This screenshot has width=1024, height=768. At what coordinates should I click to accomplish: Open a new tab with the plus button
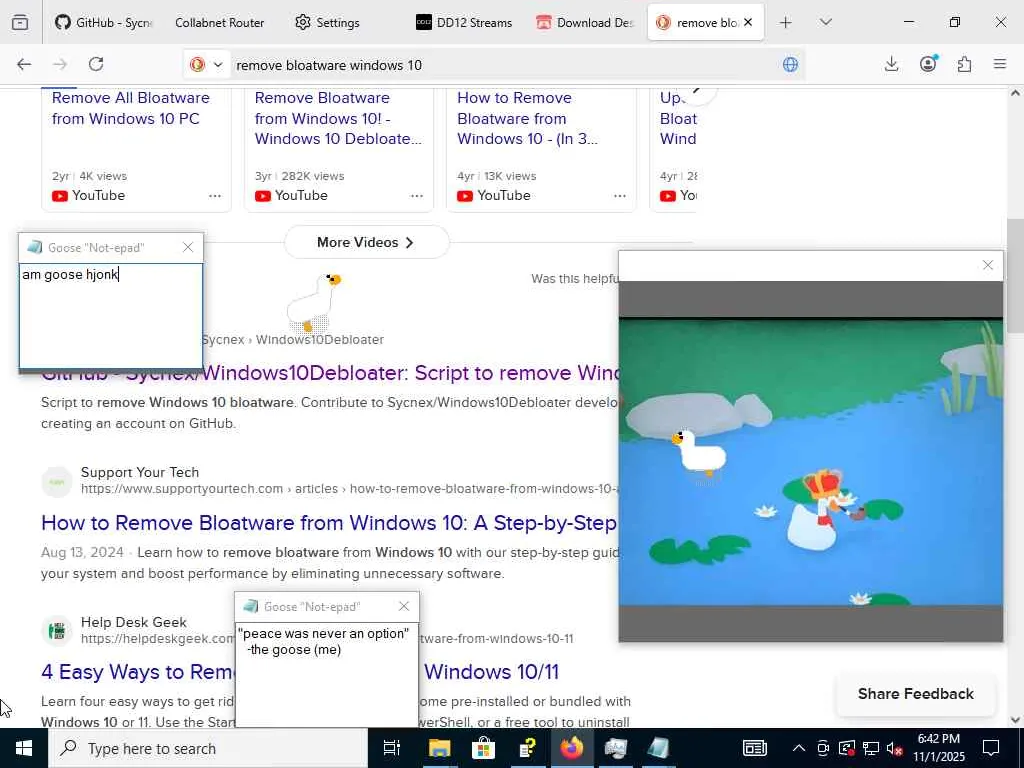(x=786, y=23)
